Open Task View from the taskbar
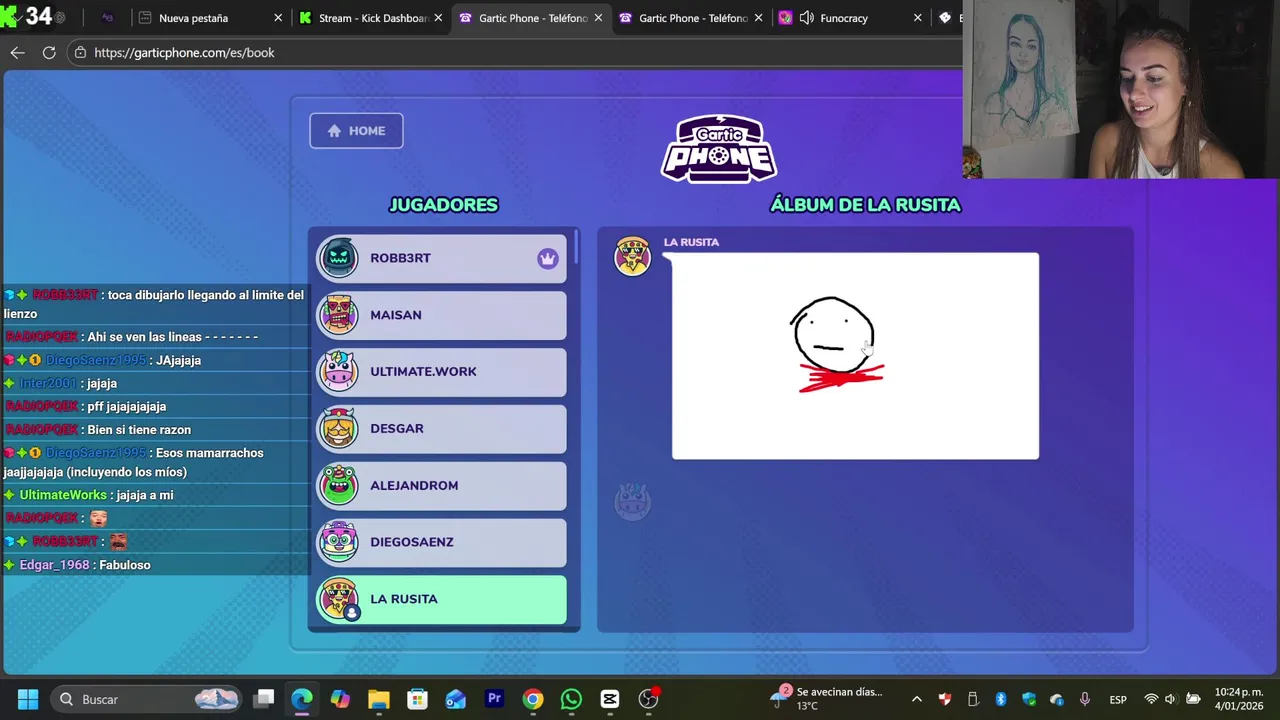The height and width of the screenshot is (720, 1280). (x=264, y=699)
